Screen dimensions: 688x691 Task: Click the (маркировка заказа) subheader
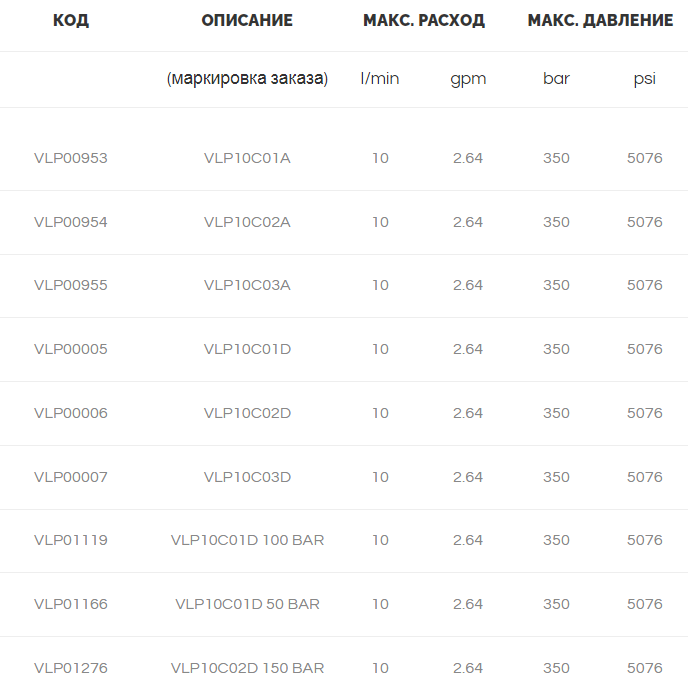(247, 78)
